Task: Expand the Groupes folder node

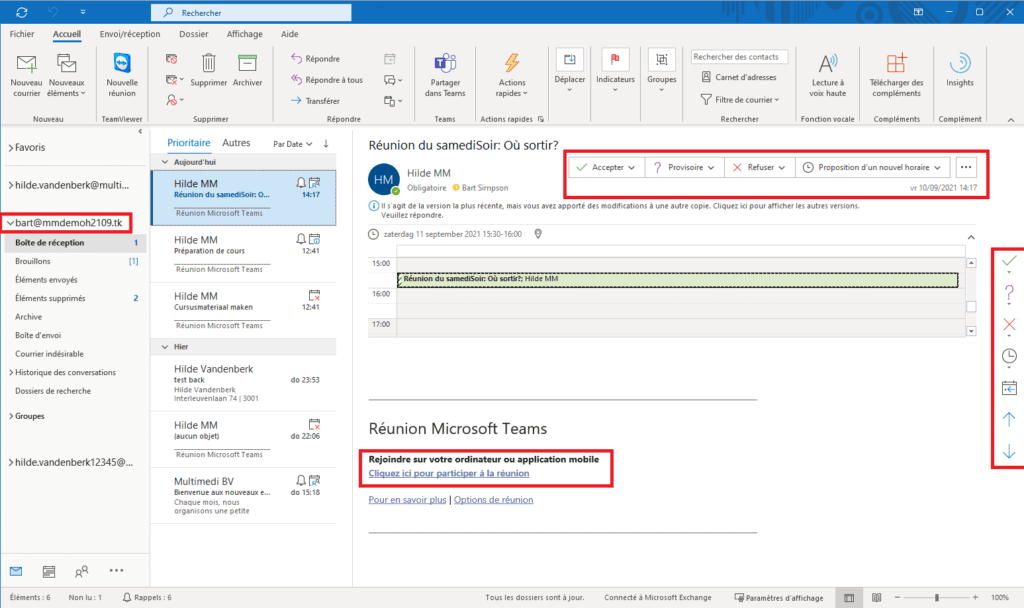Action: [11, 416]
